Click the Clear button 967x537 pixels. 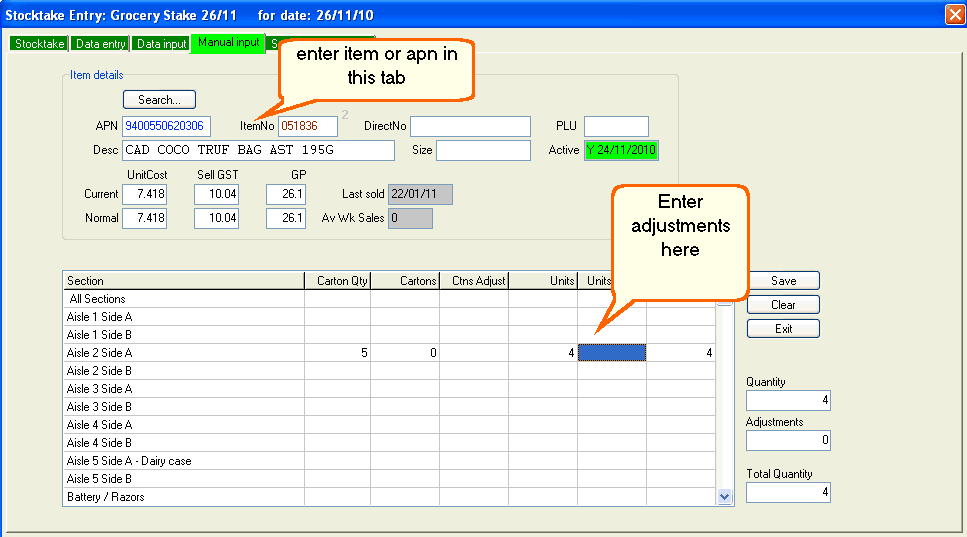[x=783, y=305]
